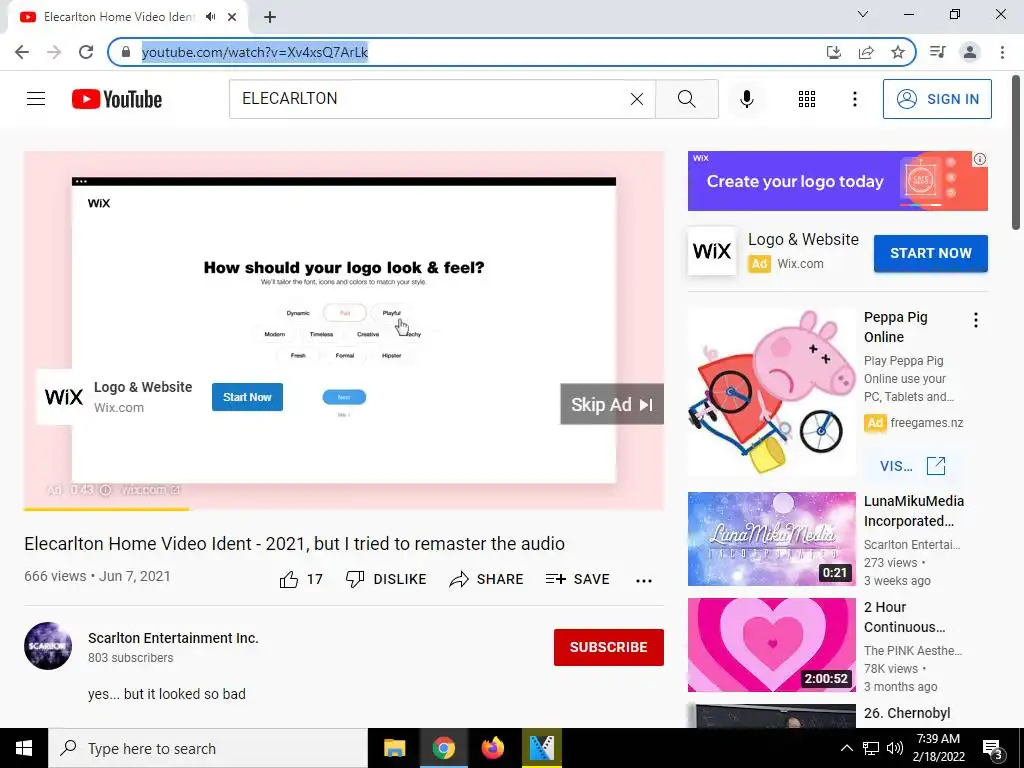The image size is (1024, 768).
Task: Switch to Firefox on the taskbar
Action: pos(493,748)
